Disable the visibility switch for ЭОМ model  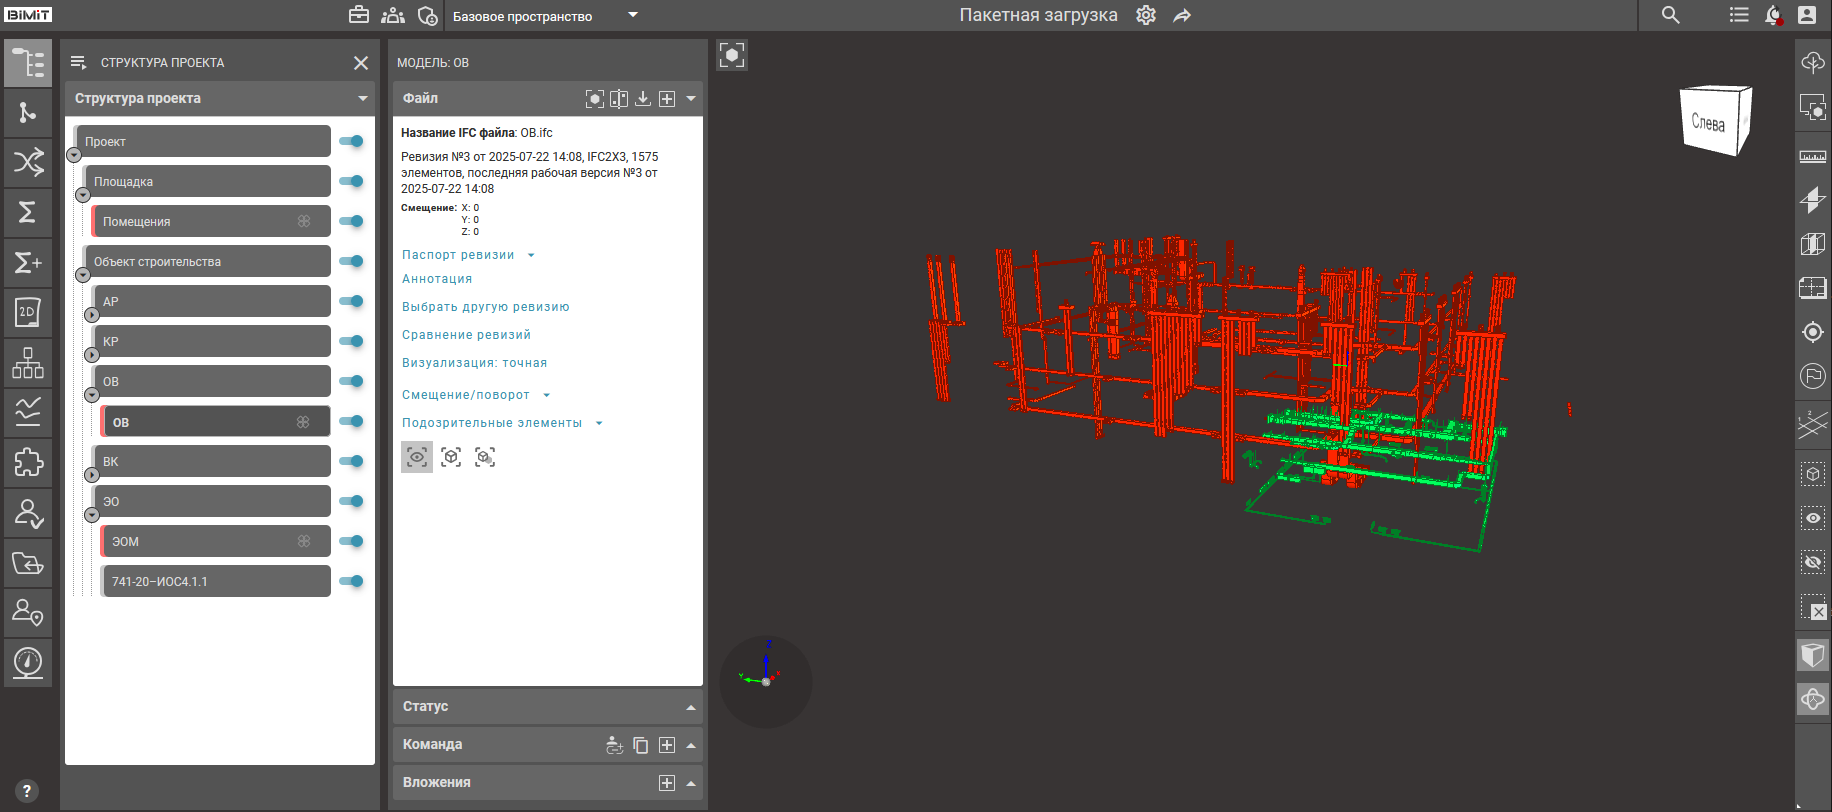click(351, 541)
